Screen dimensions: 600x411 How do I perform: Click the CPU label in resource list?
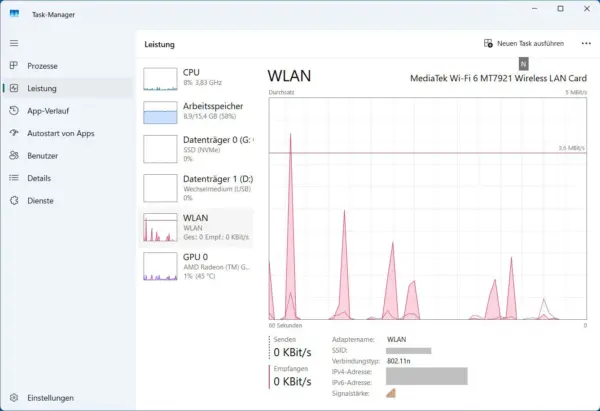191,72
